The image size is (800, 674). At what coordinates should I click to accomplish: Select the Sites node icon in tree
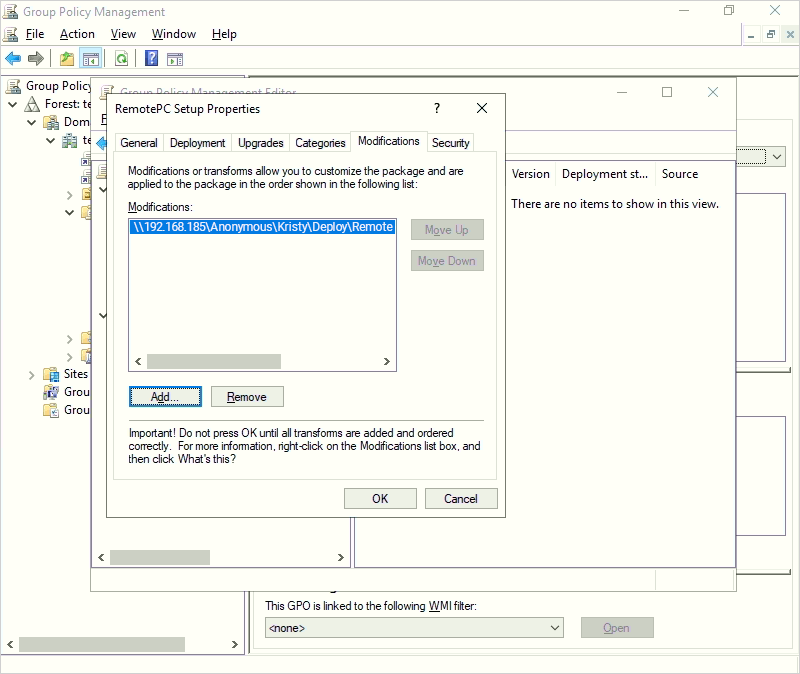[51, 374]
